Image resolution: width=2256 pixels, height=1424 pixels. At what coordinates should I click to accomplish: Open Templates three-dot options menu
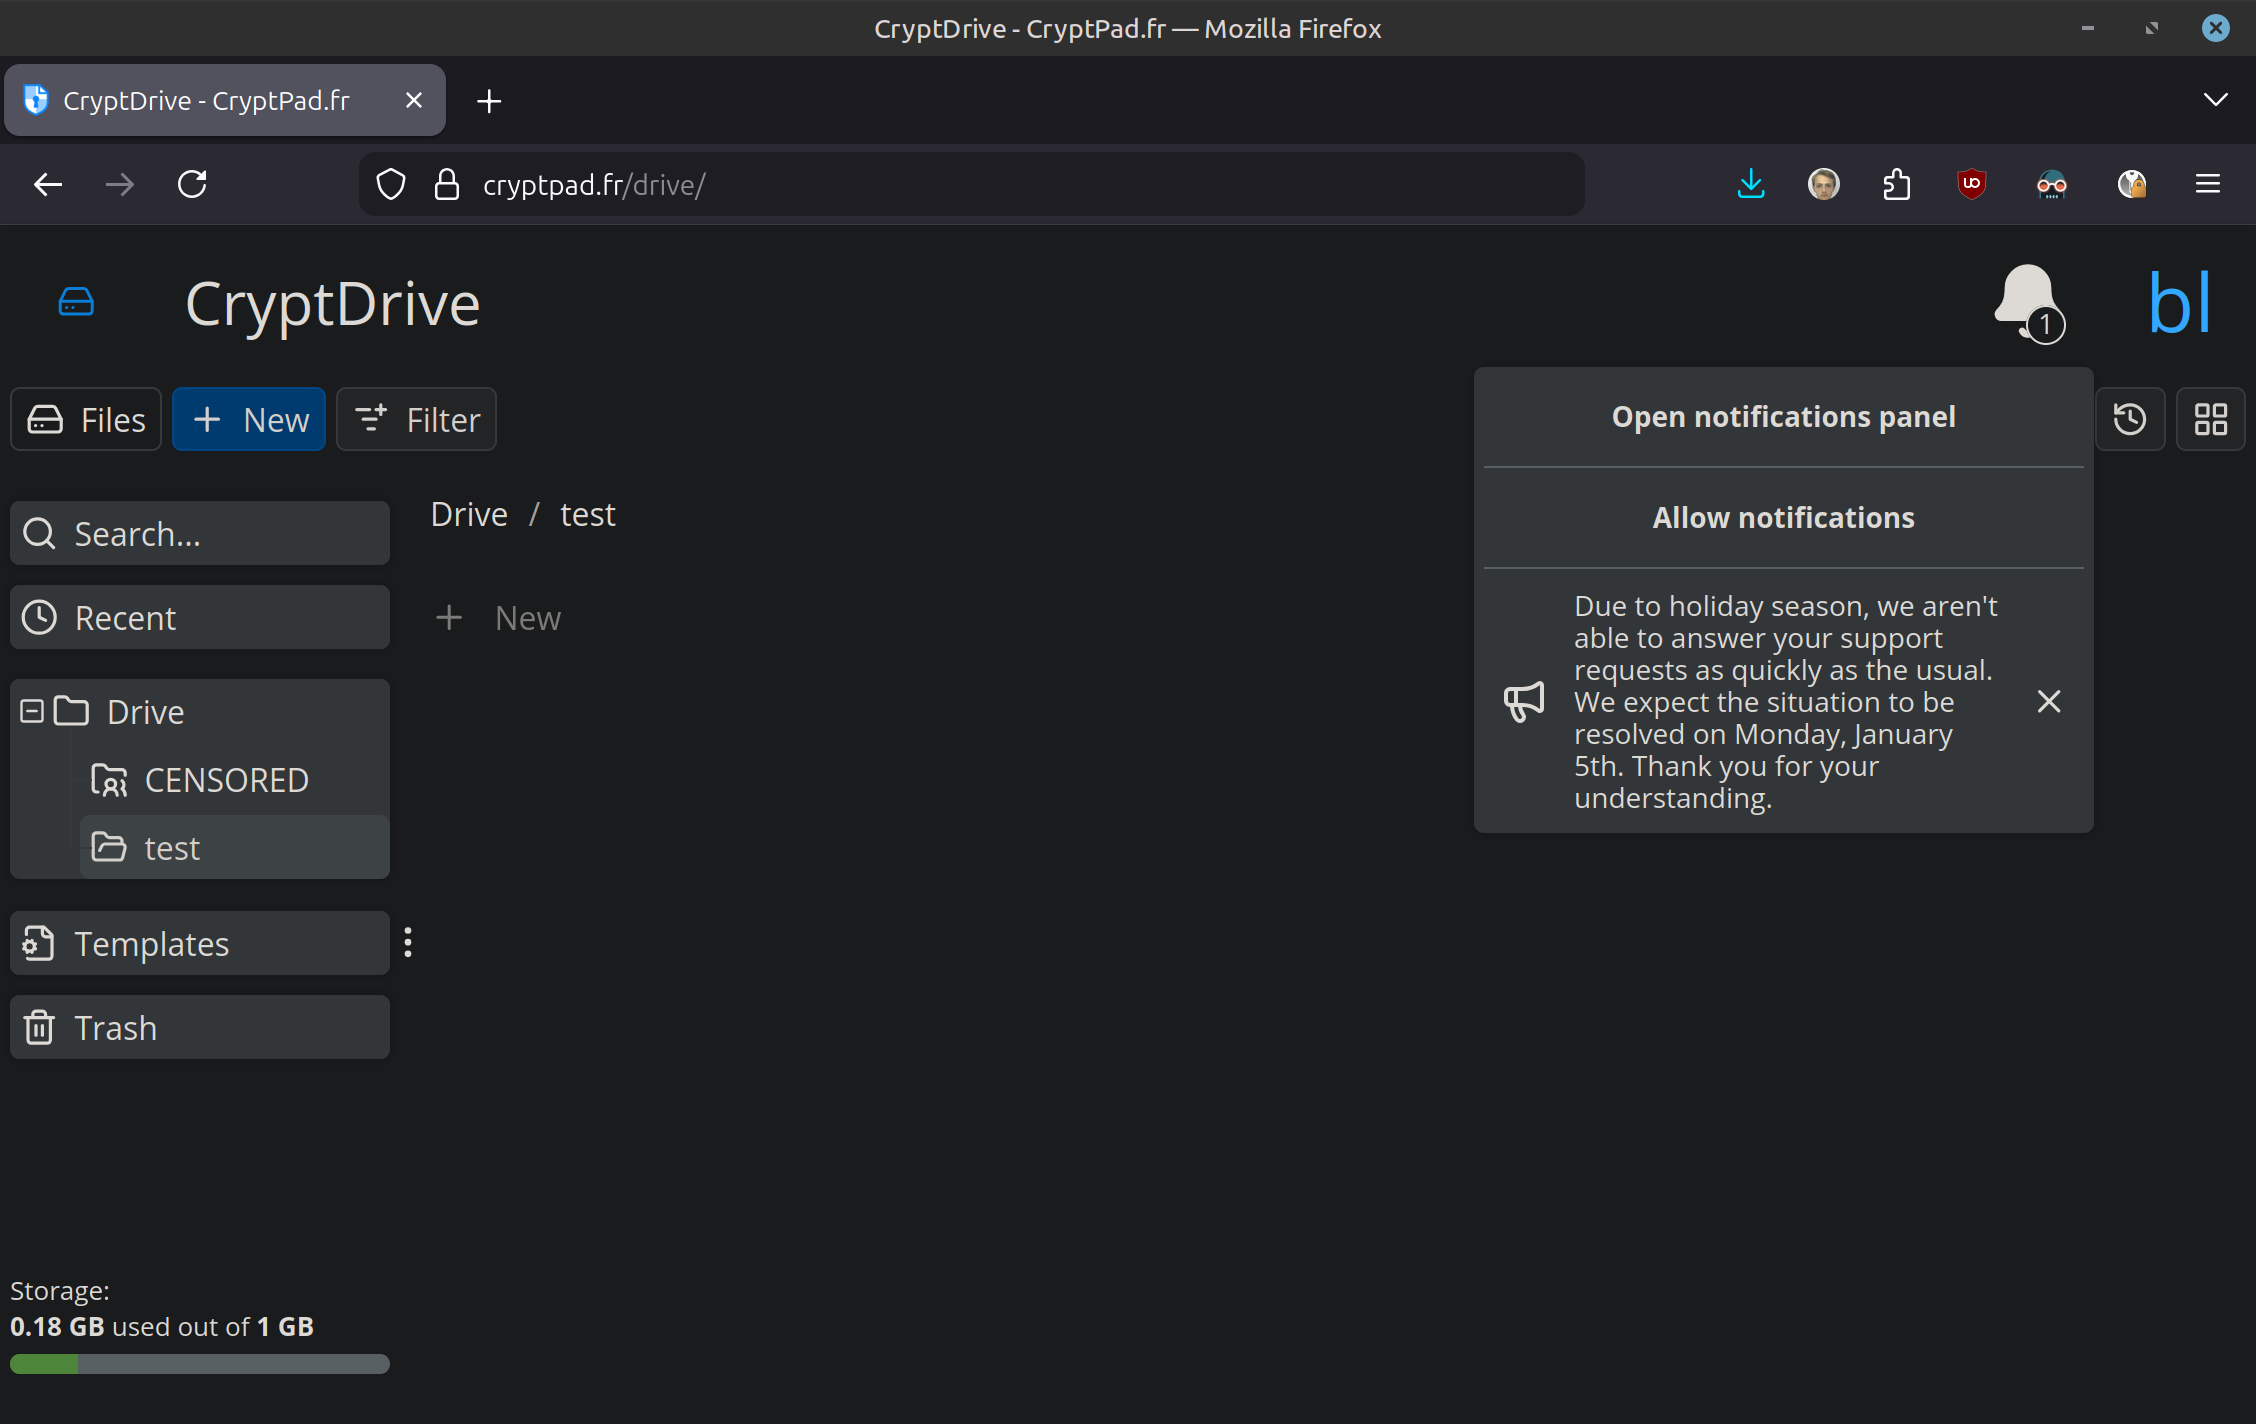(x=408, y=942)
